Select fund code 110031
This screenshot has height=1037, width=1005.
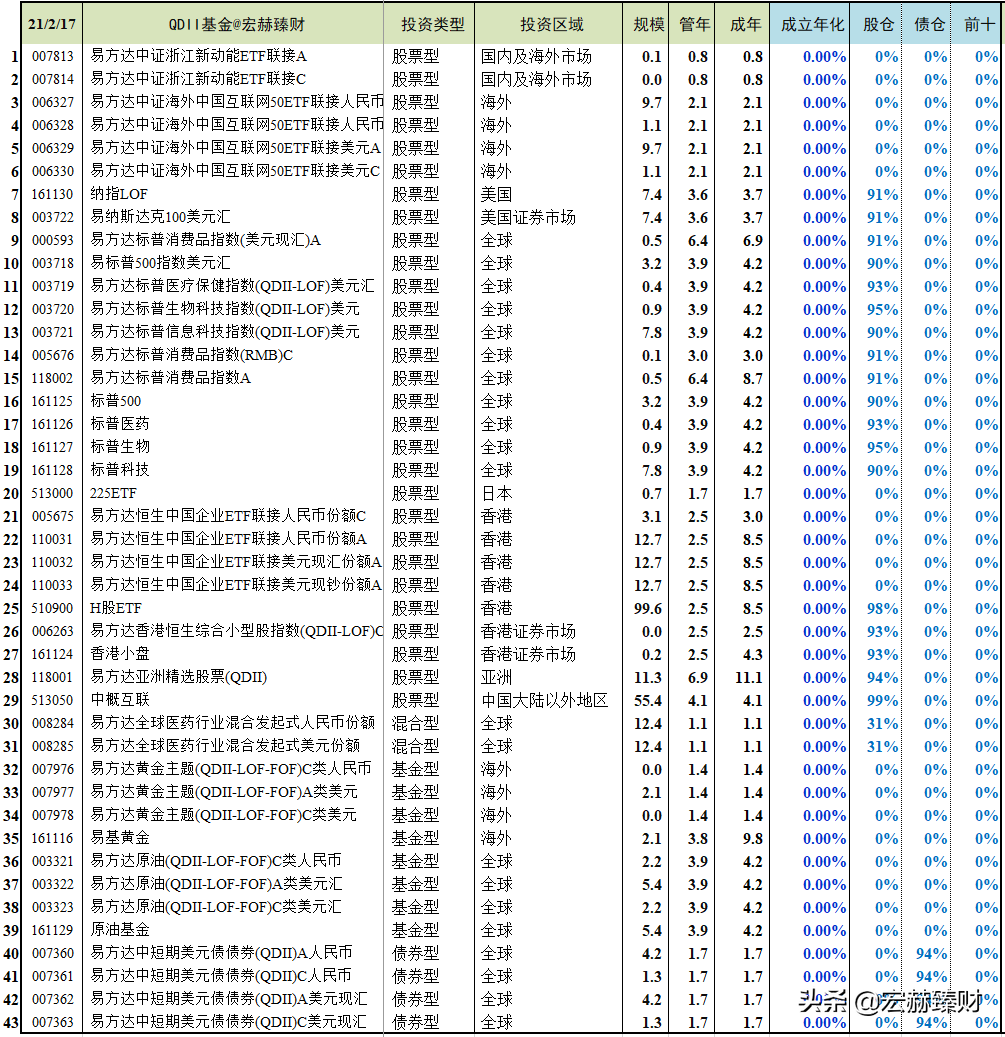pos(52,540)
